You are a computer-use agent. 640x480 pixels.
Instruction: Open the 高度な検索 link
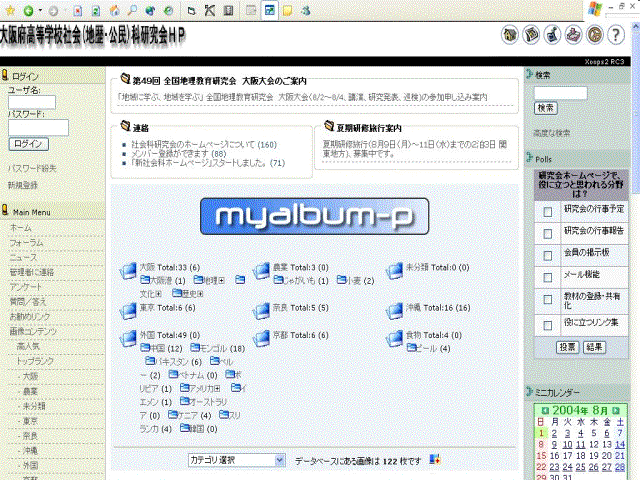[552, 133]
